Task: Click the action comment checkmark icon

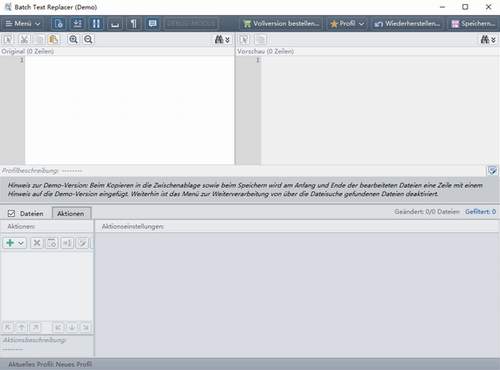Action: pyautogui.click(x=82, y=243)
